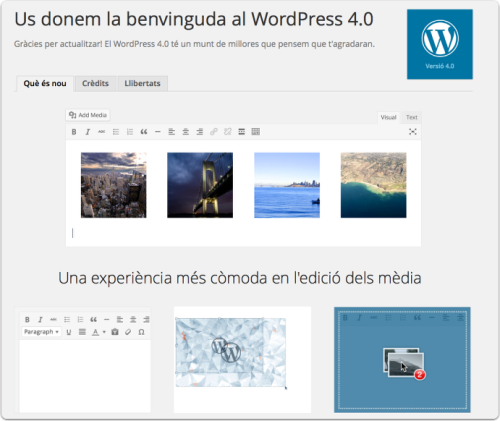This screenshot has width=500, height=421.
Task: Align left in the Add Media editor toolbar
Action: point(172,132)
